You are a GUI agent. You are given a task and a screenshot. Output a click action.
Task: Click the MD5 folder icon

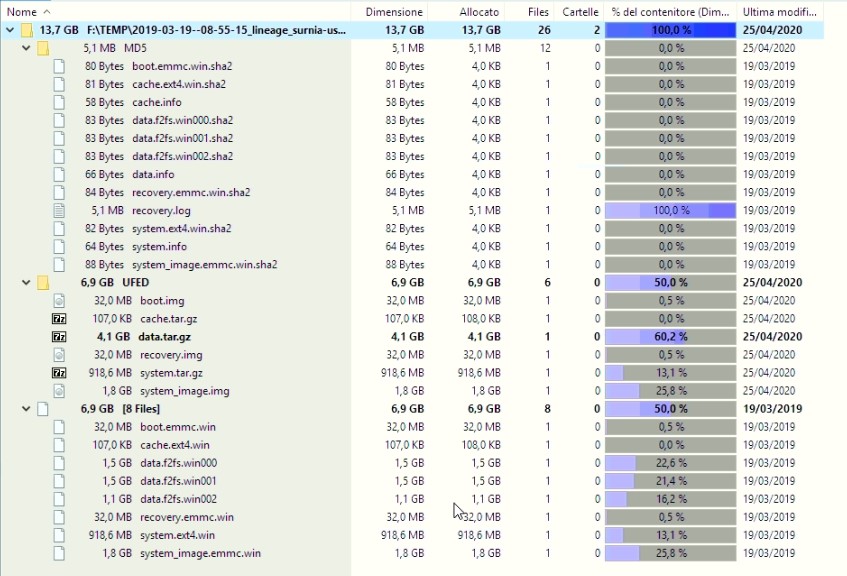point(43,48)
